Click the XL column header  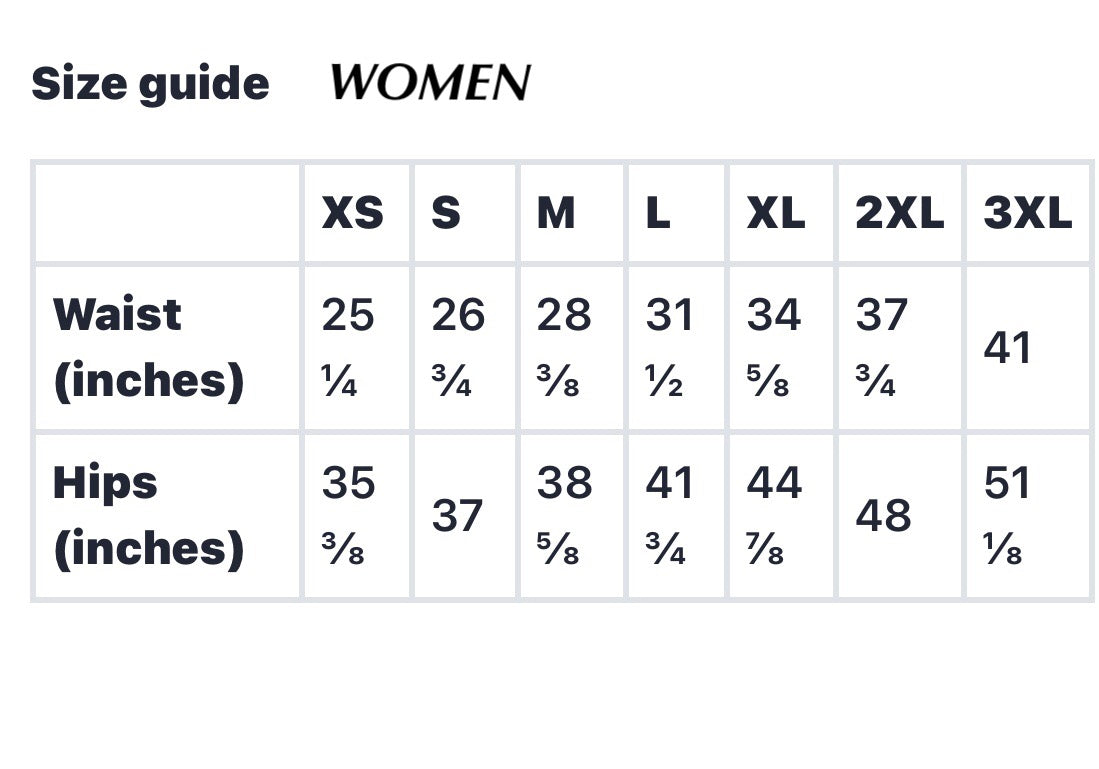(x=776, y=213)
